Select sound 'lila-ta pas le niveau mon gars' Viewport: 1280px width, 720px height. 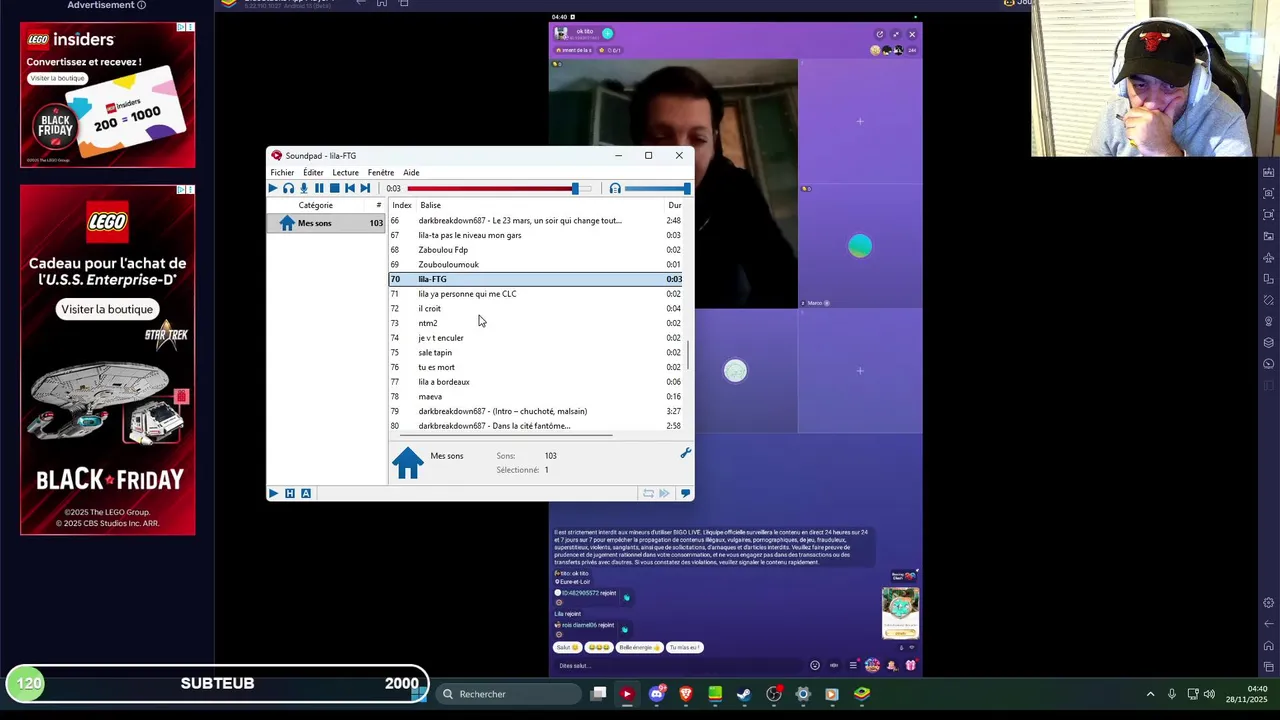point(536,235)
